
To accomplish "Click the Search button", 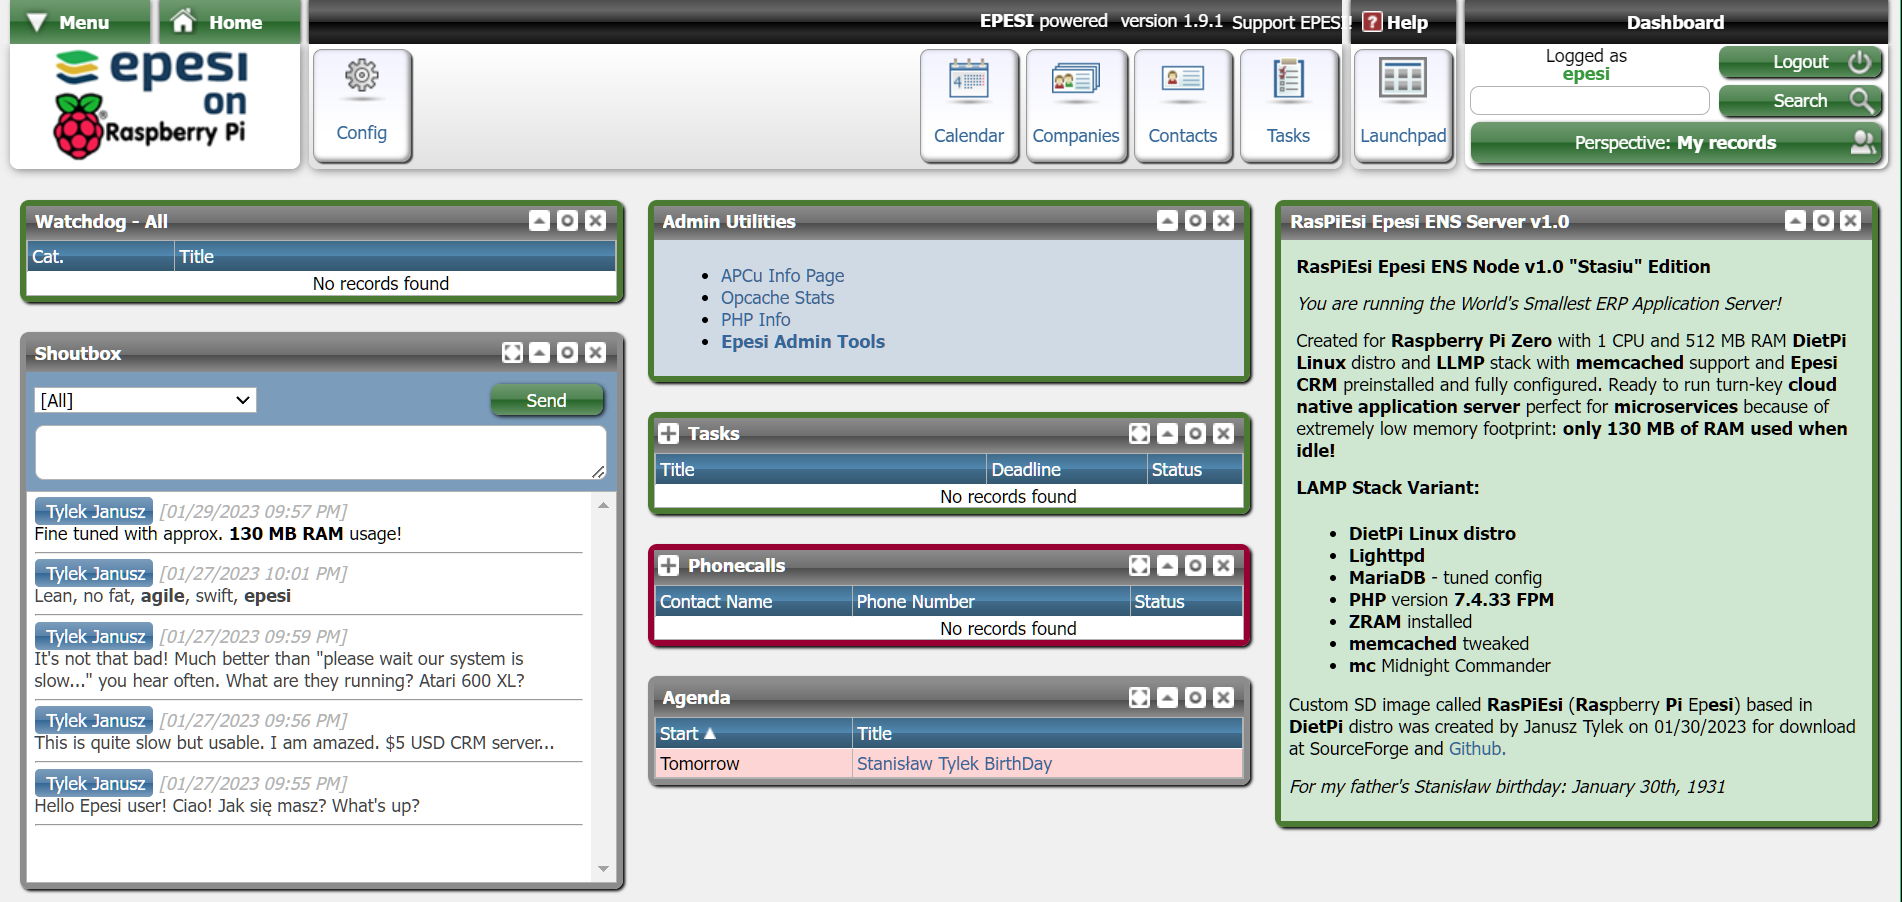I will 1800,101.
